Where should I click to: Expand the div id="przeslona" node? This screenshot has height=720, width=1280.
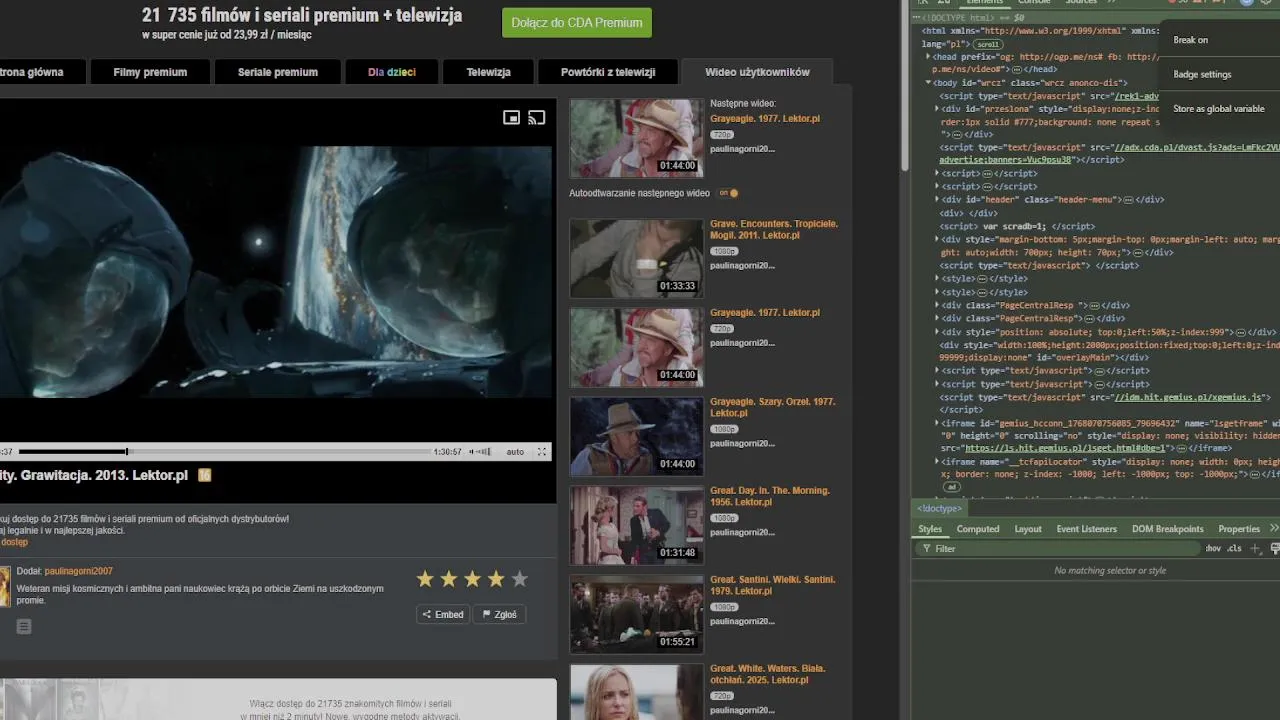tap(937, 108)
